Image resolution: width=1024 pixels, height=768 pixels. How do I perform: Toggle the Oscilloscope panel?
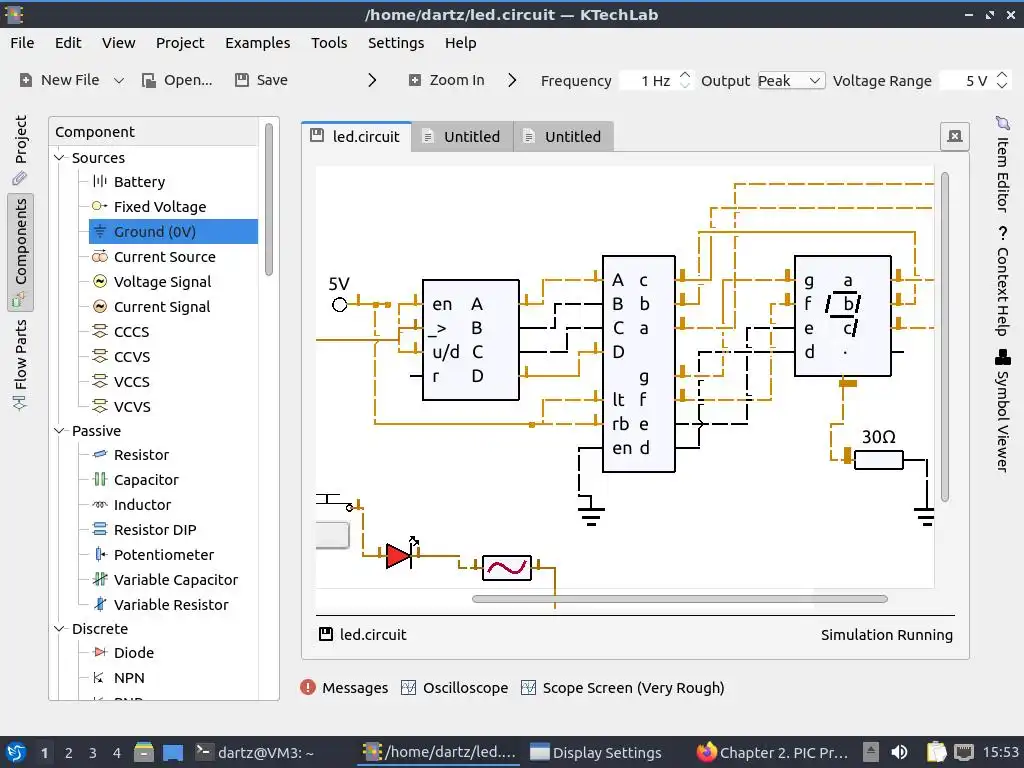[455, 688]
